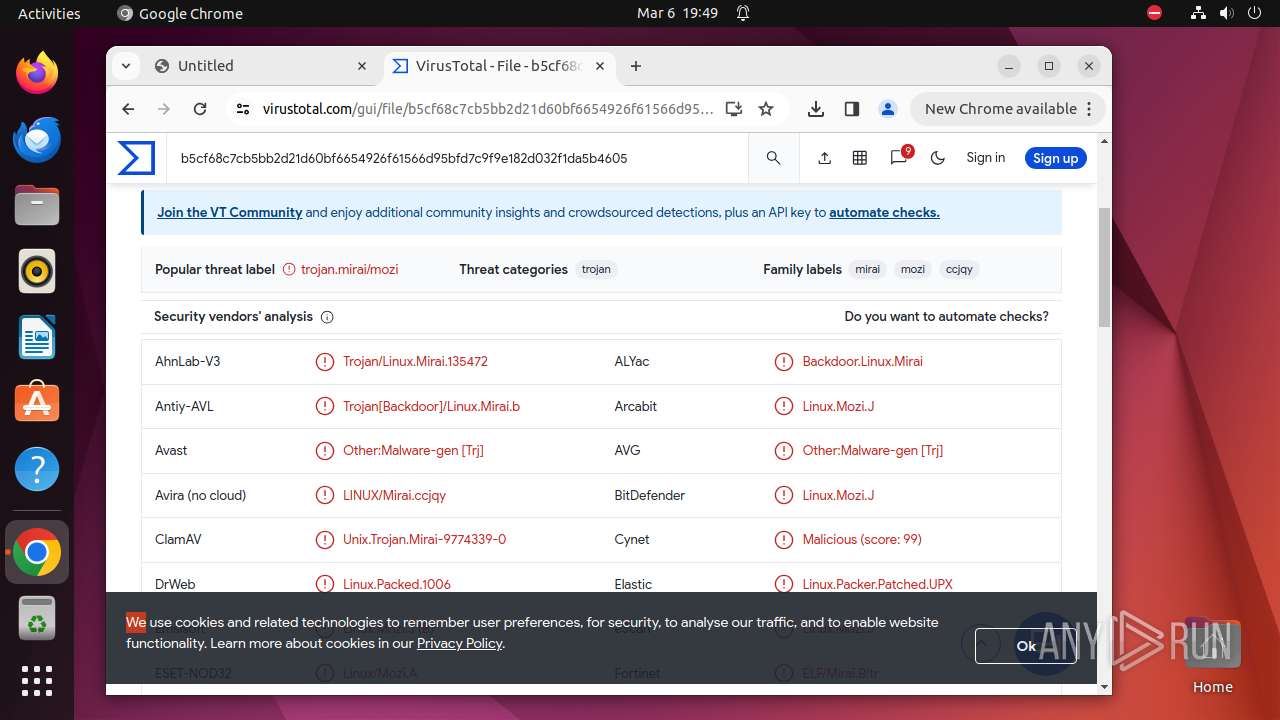
Task: Open Google Chrome app menu in top bar
Action: (180, 13)
